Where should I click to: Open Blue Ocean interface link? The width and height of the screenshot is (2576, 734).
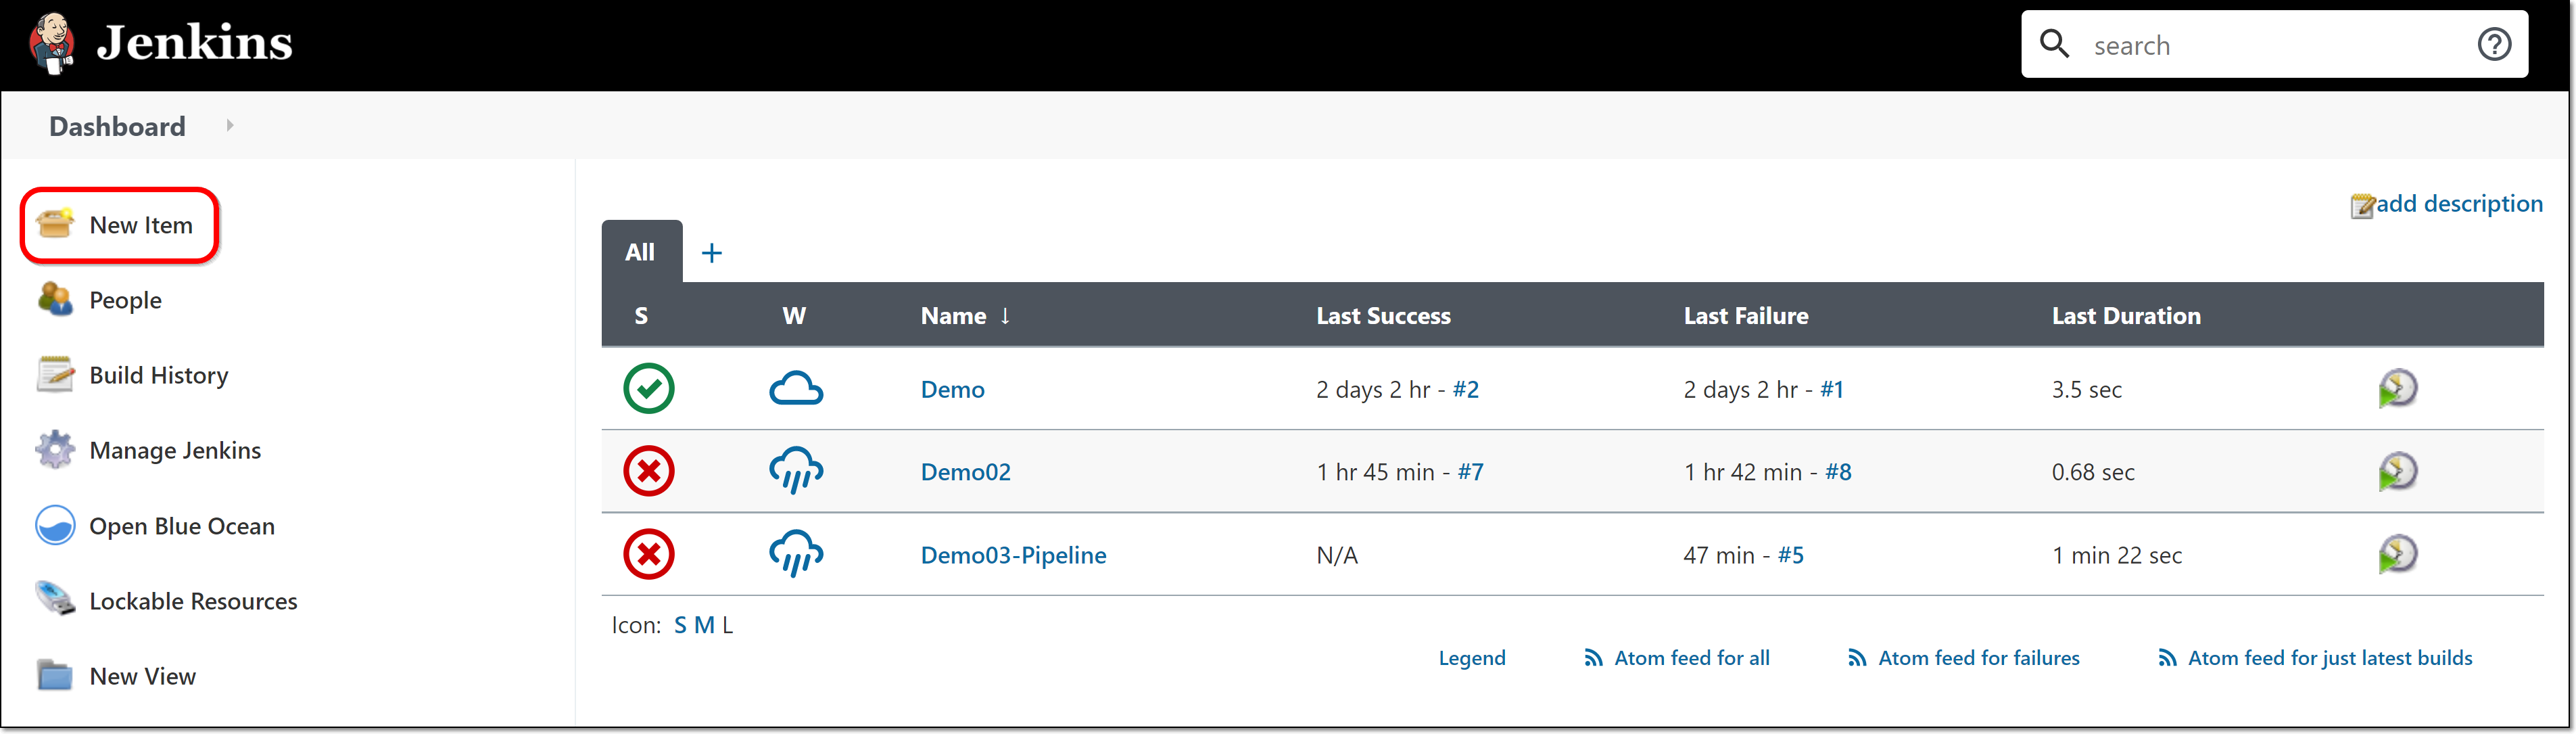tap(182, 526)
